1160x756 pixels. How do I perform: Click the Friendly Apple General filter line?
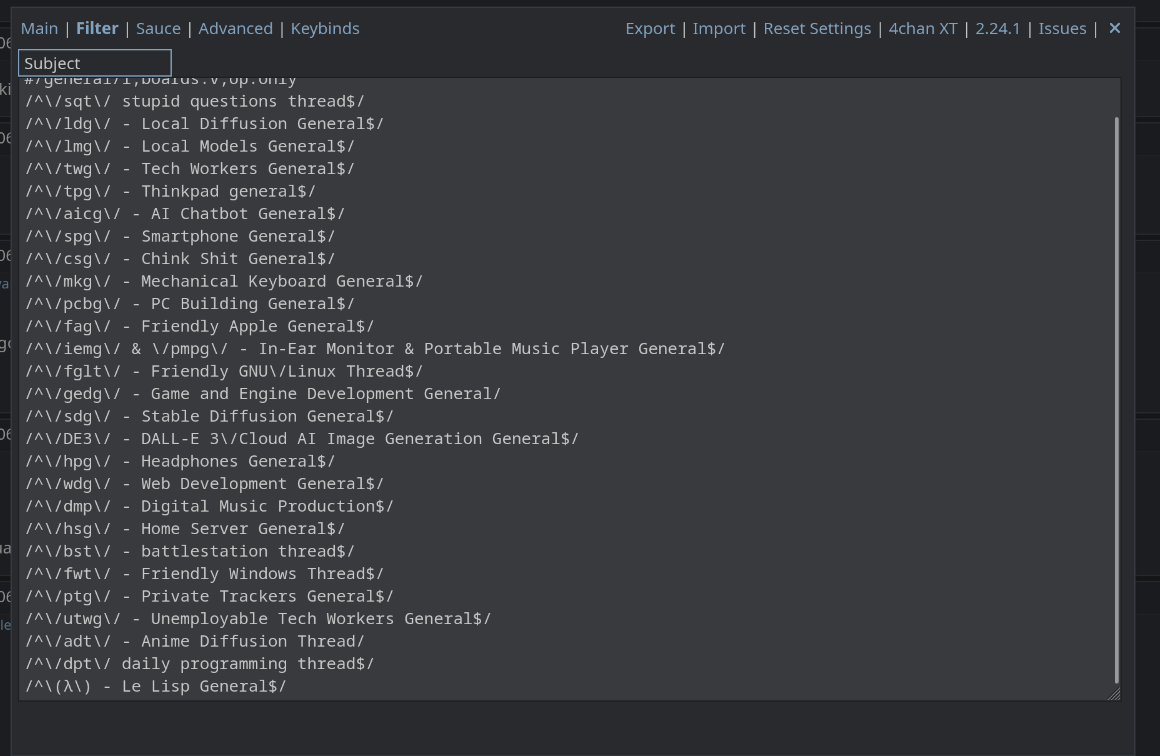point(200,326)
